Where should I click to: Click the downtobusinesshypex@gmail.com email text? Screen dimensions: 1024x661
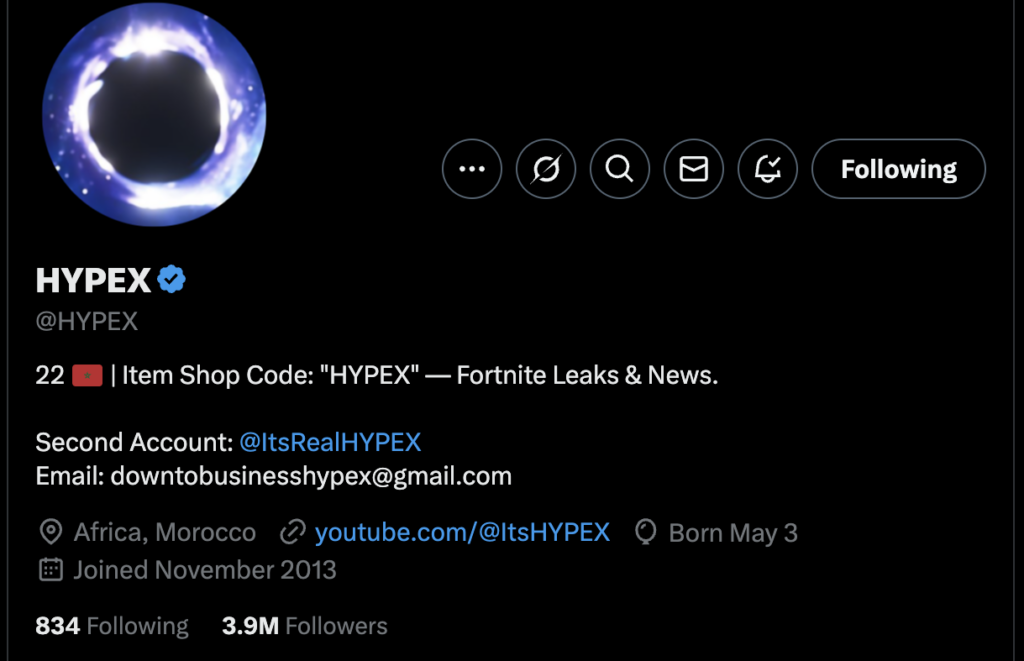(311, 476)
